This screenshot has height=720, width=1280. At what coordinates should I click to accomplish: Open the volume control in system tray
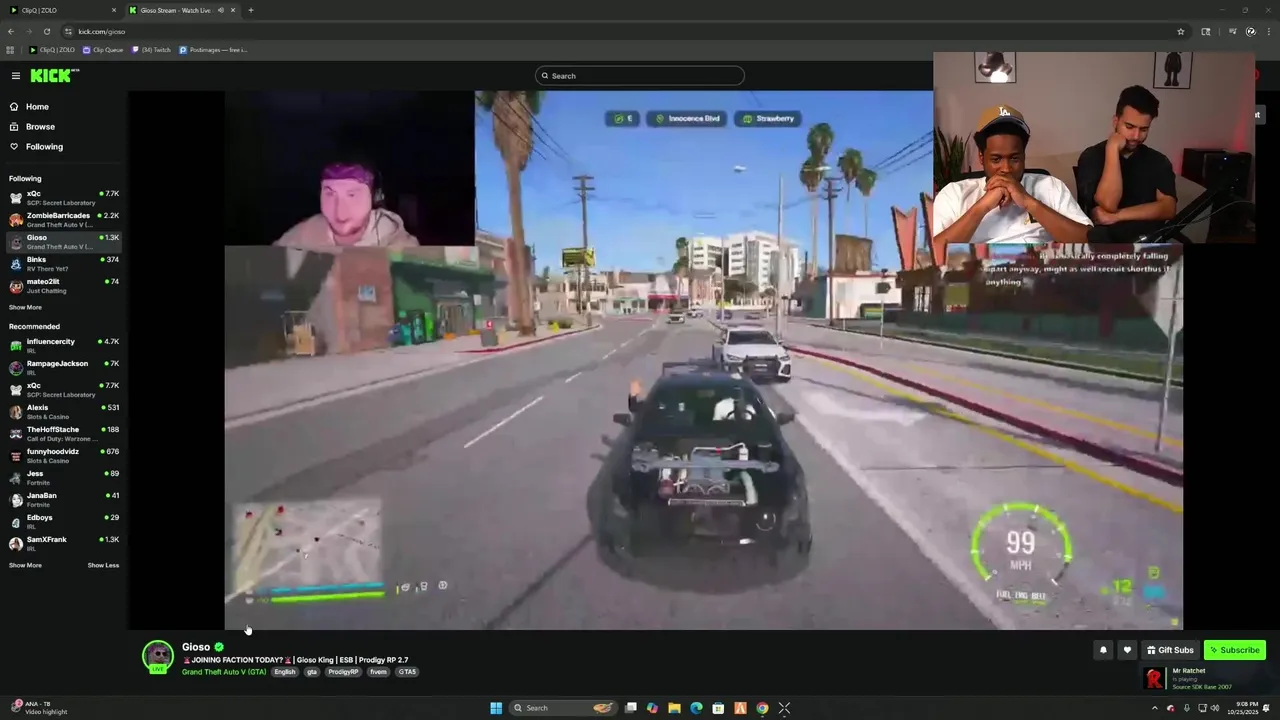[1214, 708]
